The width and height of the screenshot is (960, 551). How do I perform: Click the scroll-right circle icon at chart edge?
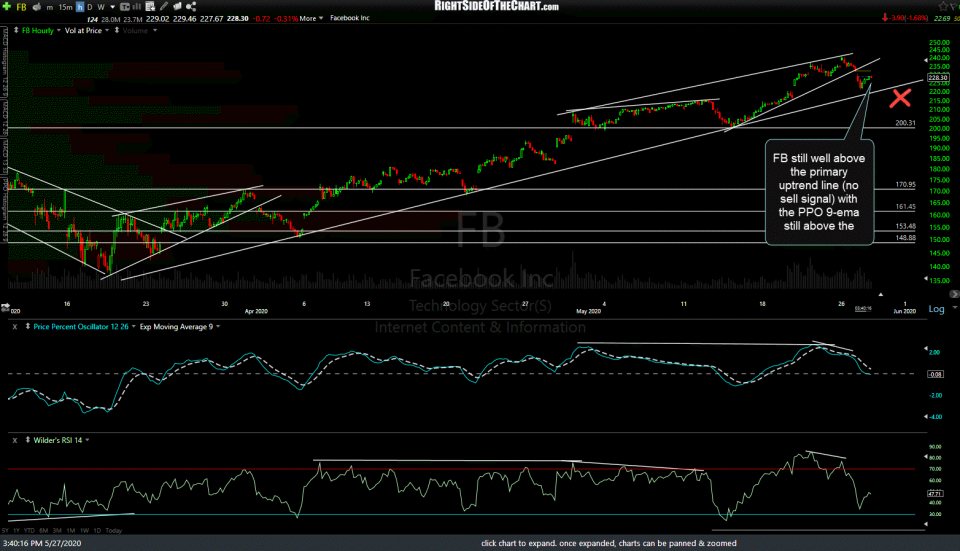954,294
